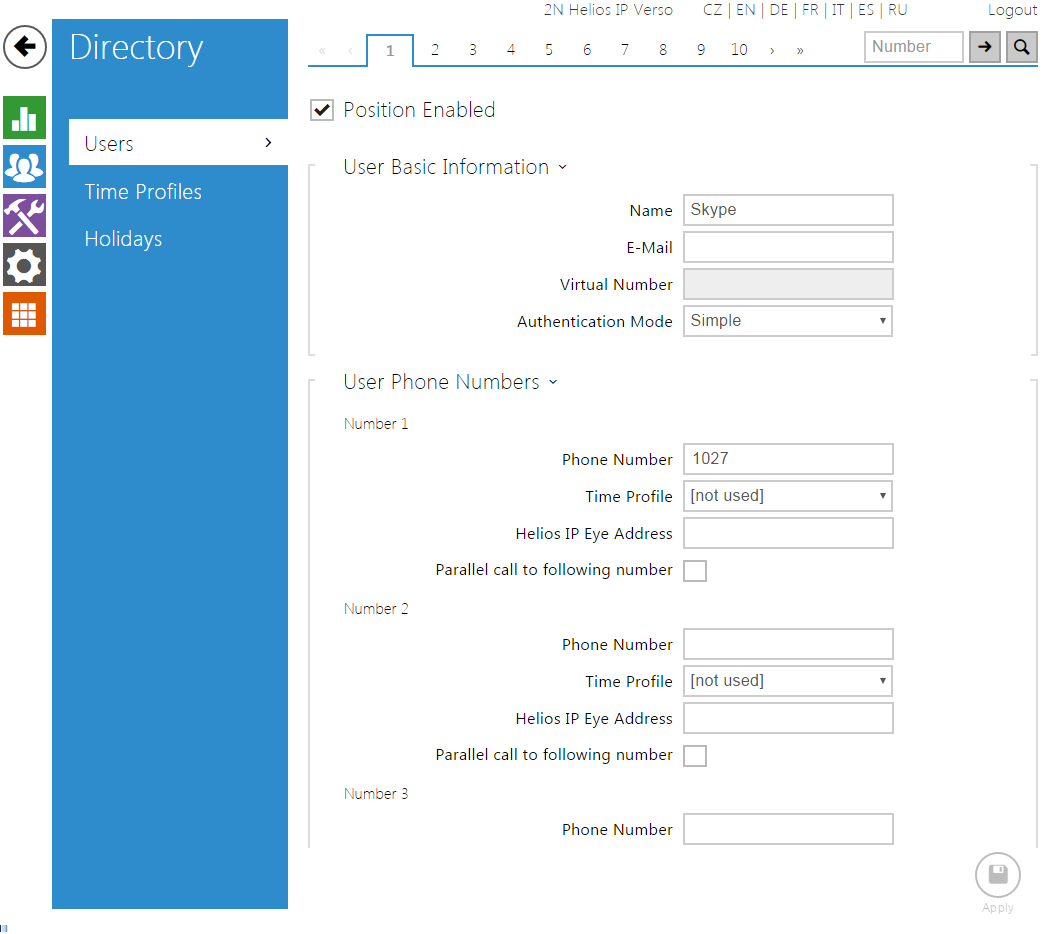Screen dimensions: 1053x934
Task: Open the Hardware tools icon
Action: (24, 215)
